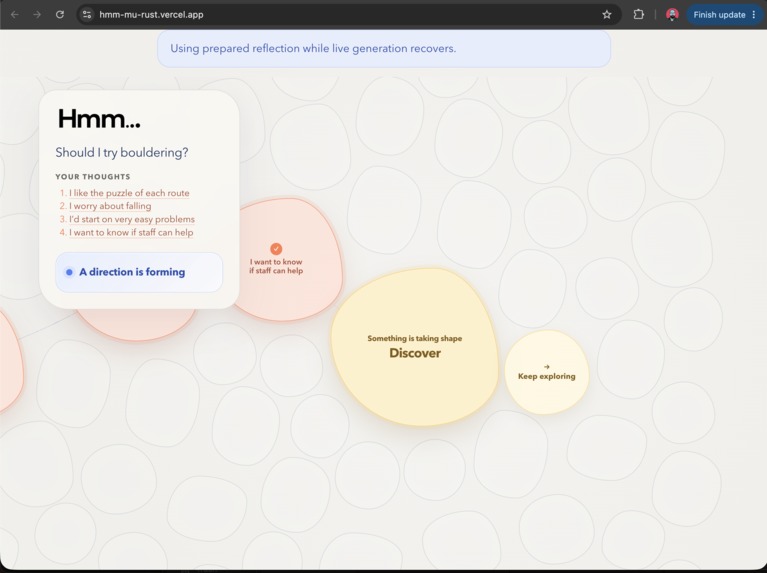Click the question 'Should I try bouldering?'
The image size is (767, 573).
point(122,153)
